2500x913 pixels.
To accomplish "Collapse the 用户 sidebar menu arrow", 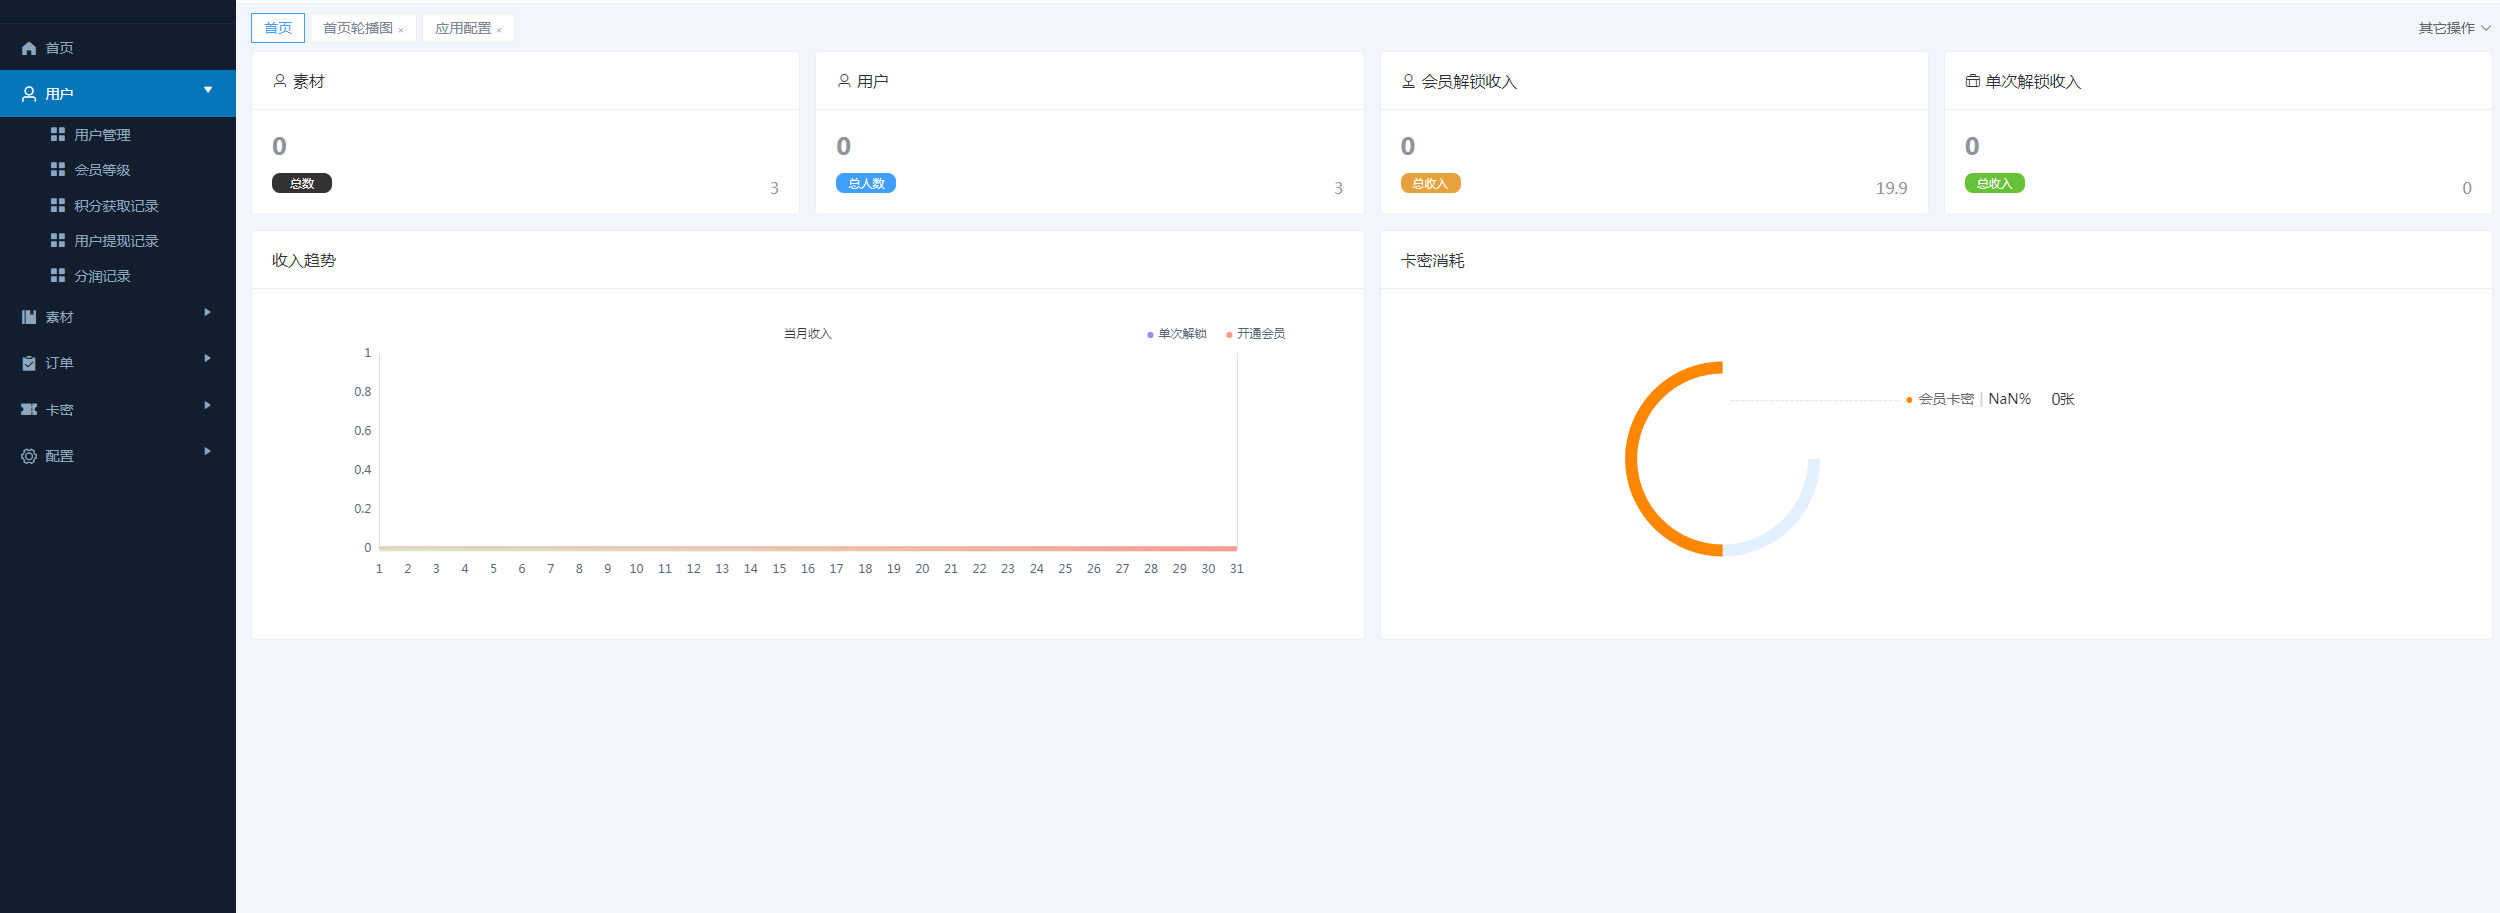I will [207, 90].
